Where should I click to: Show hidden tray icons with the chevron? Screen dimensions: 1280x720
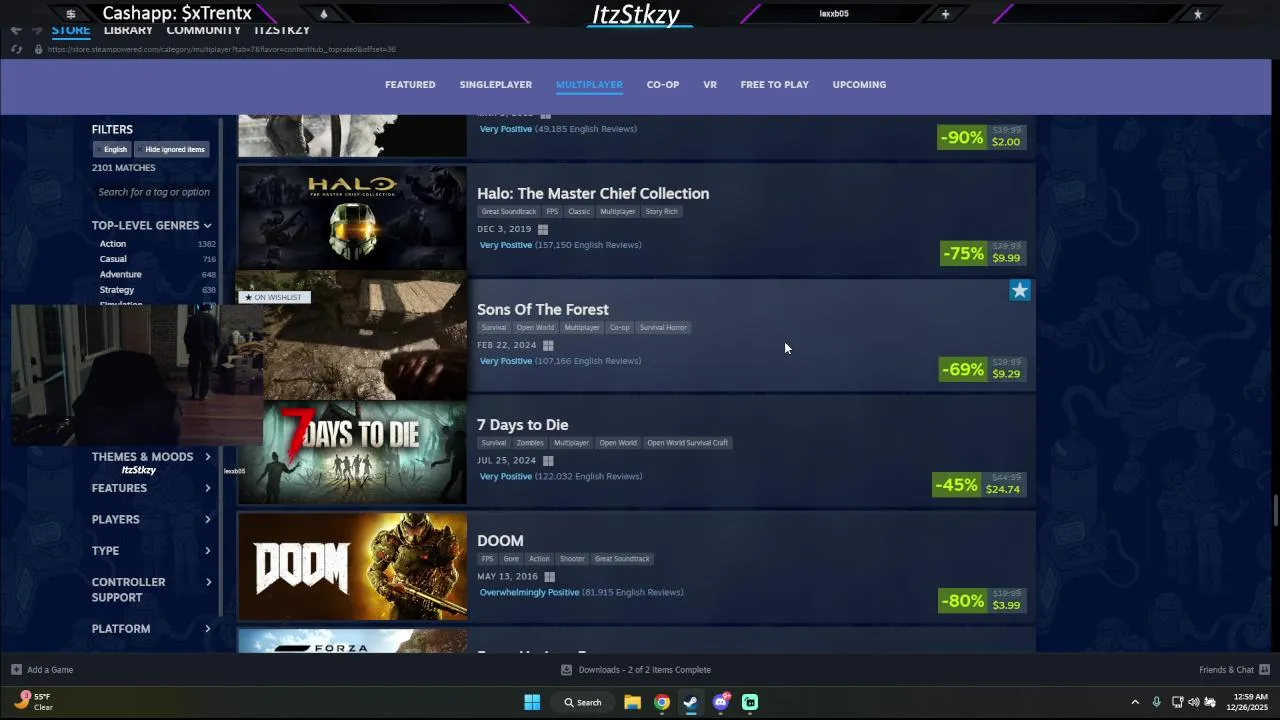(1135, 702)
